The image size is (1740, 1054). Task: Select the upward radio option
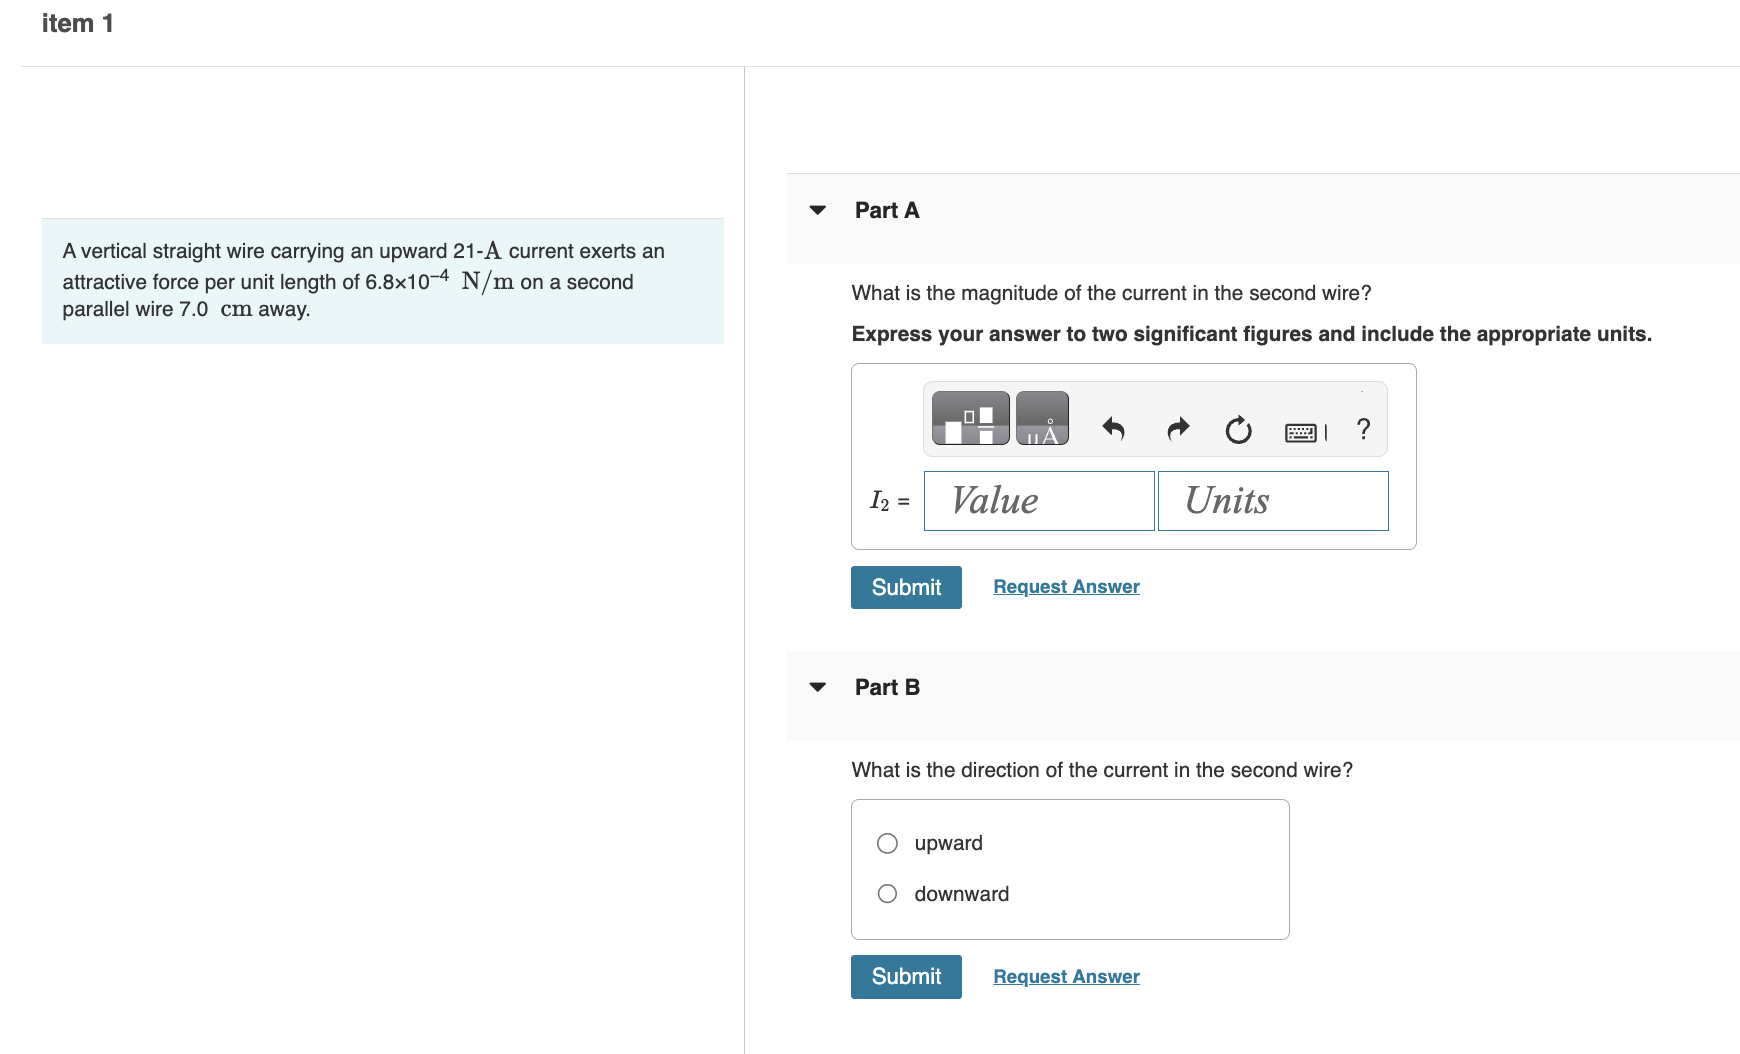click(x=887, y=843)
